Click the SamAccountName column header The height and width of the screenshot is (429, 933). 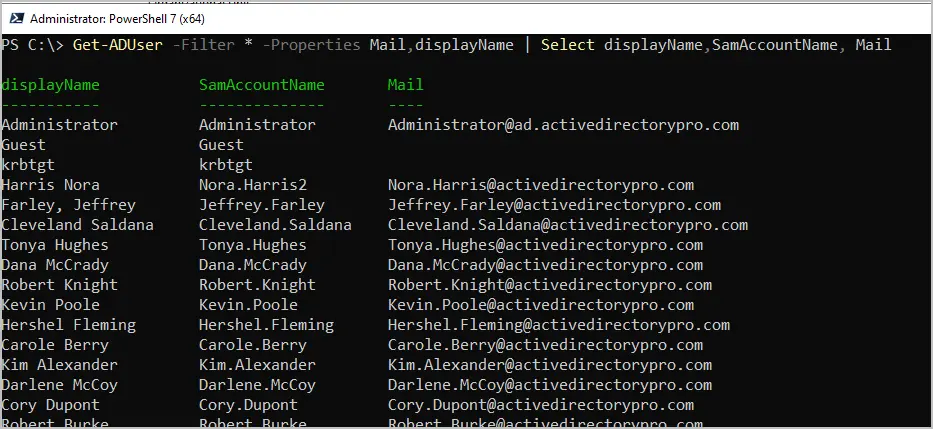pyautogui.click(x=262, y=85)
